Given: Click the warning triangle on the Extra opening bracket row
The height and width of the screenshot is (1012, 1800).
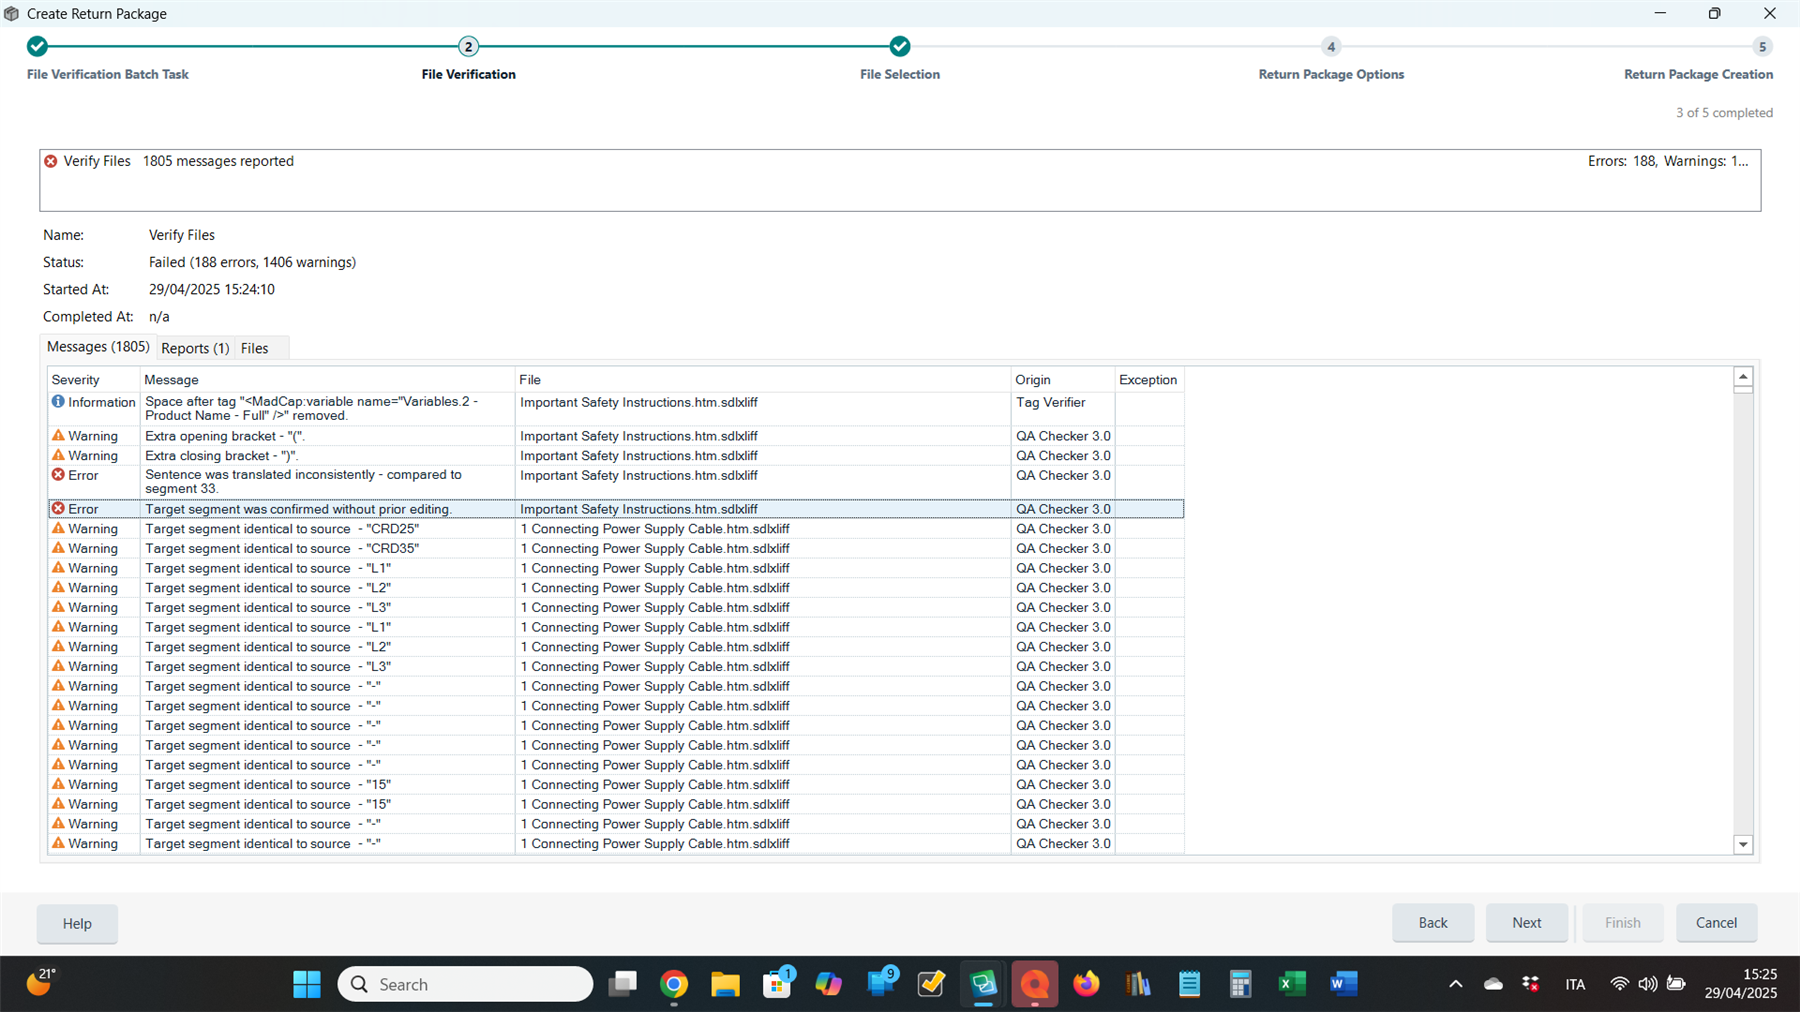Looking at the screenshot, I should 58,436.
